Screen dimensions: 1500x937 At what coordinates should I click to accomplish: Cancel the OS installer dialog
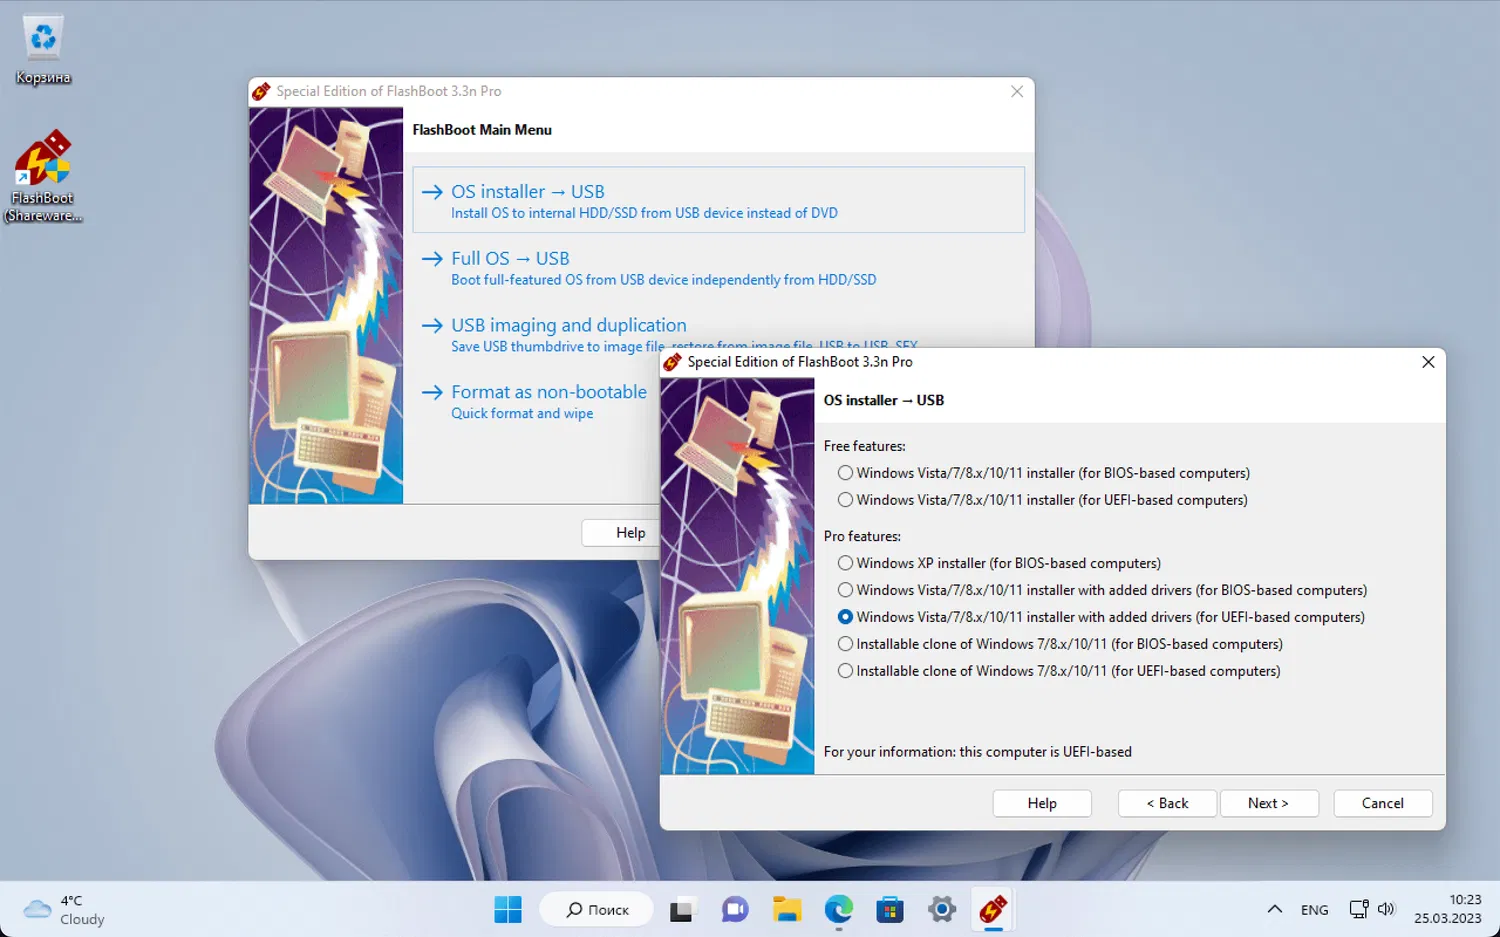pyautogui.click(x=1383, y=803)
